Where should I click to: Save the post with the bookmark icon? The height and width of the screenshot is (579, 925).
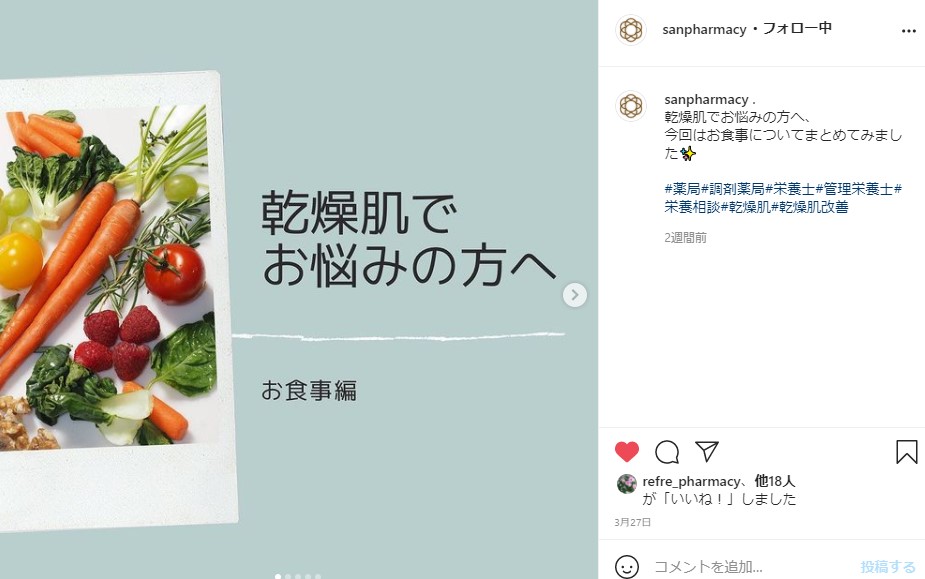(906, 452)
